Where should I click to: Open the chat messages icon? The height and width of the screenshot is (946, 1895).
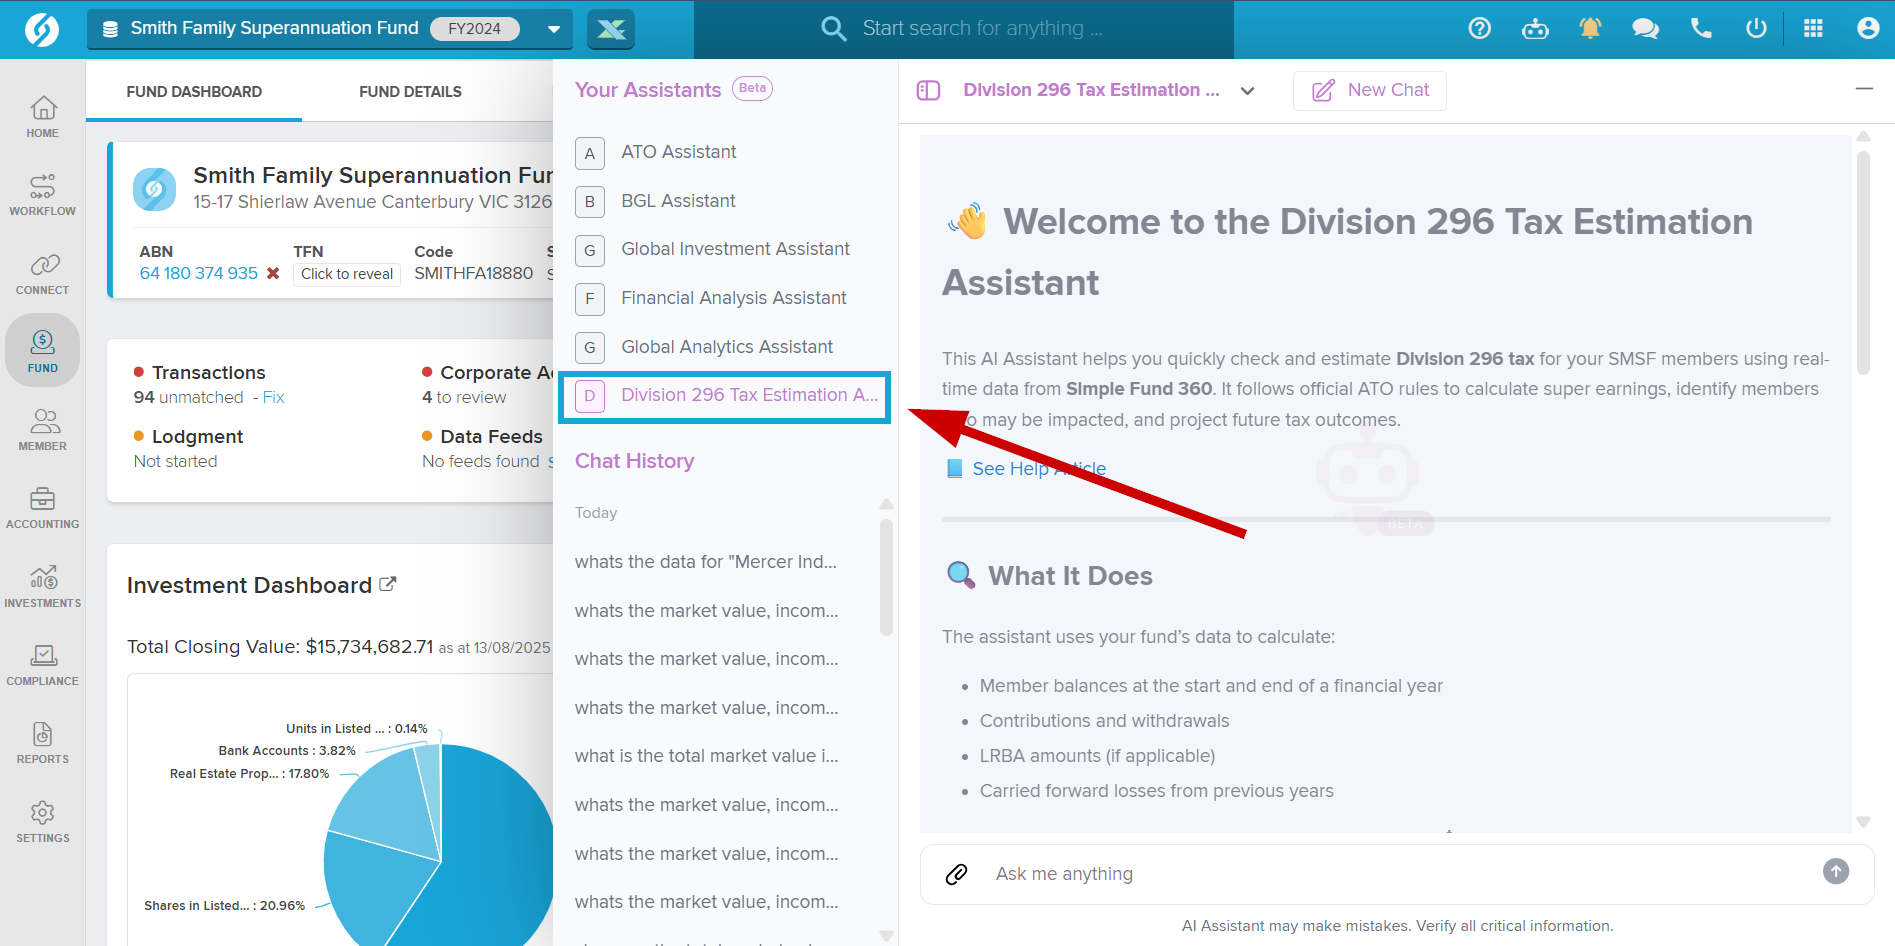[1644, 29]
